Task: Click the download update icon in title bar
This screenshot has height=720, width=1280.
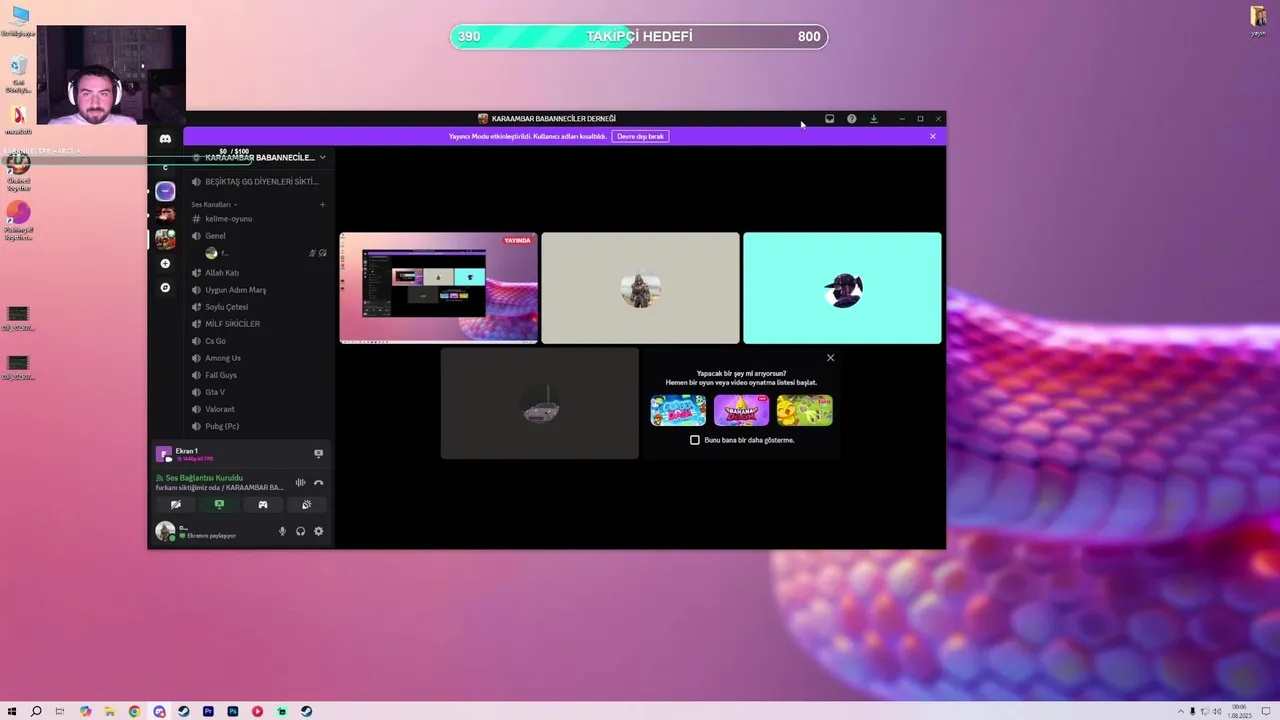Action: click(x=873, y=119)
